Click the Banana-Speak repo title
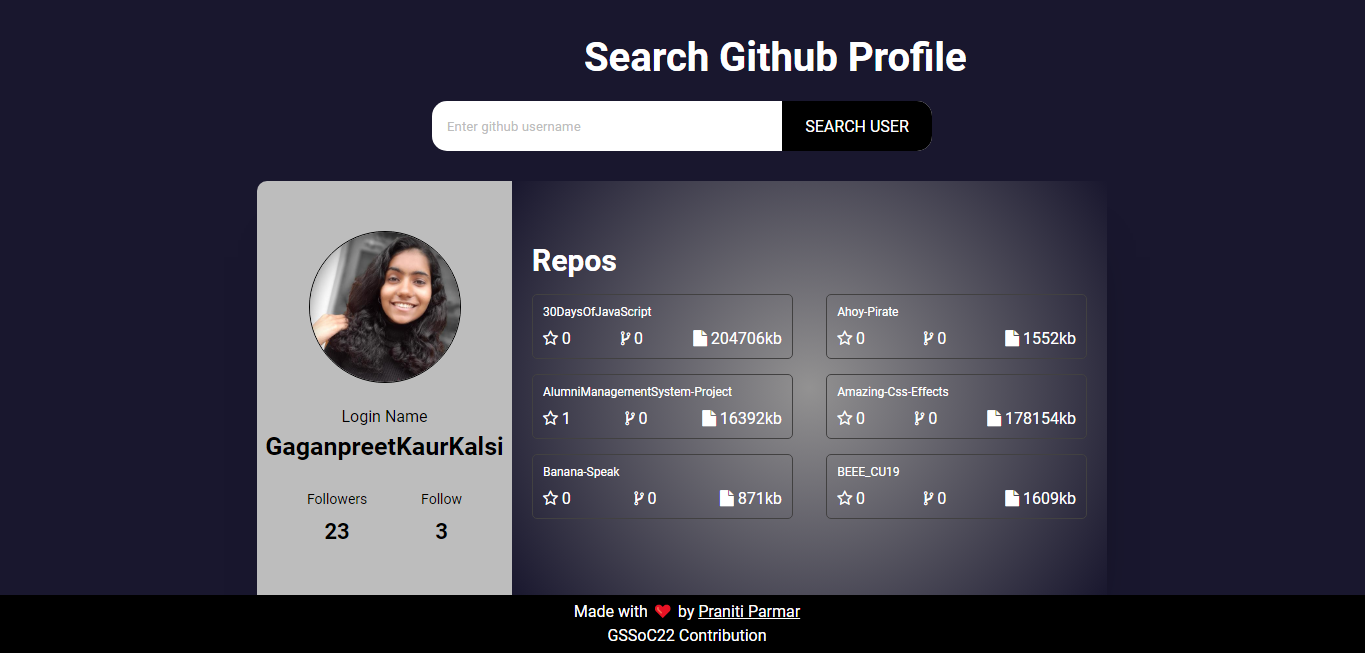This screenshot has height=653, width=1365. click(581, 472)
